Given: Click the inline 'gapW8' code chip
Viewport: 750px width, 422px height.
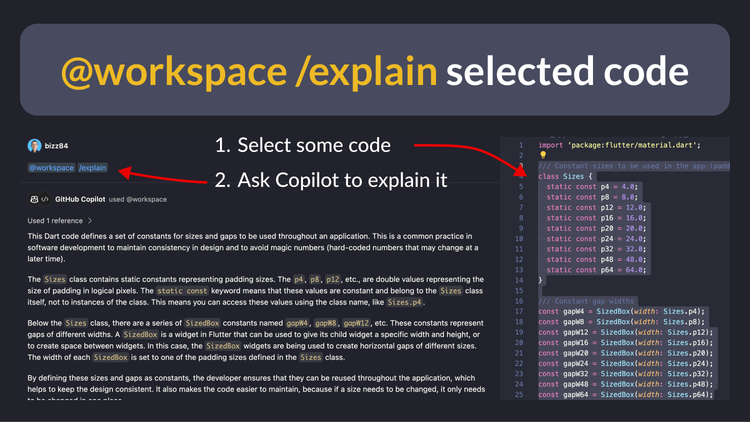Looking at the screenshot, I should tap(325, 323).
